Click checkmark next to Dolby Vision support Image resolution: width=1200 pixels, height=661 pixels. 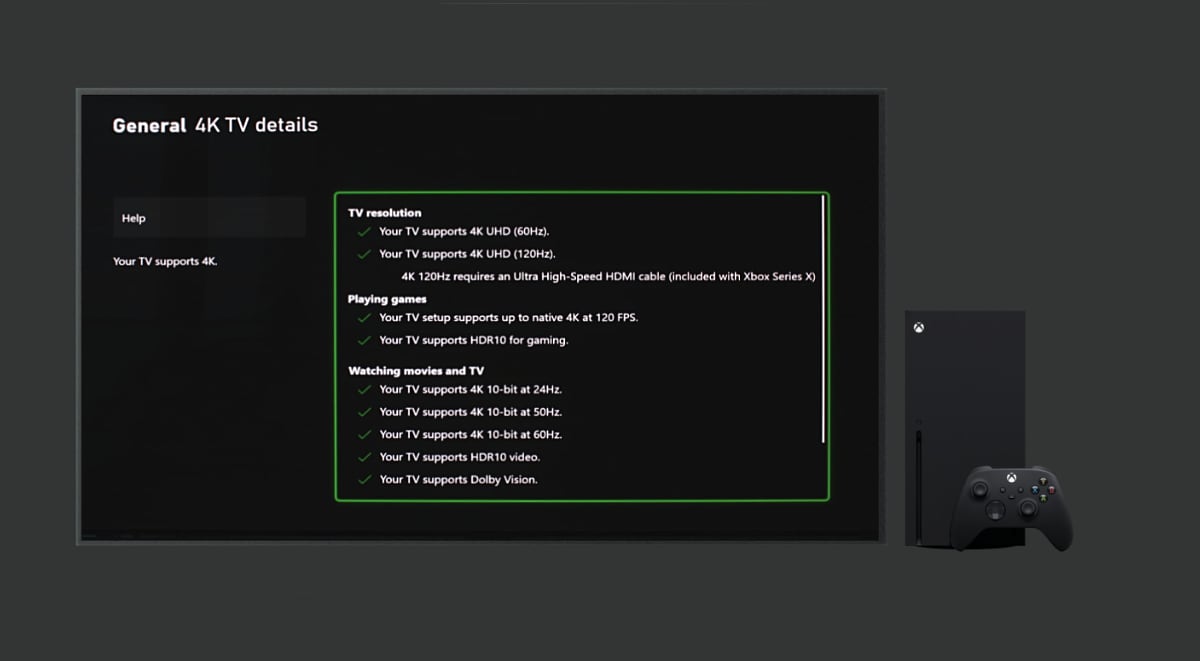coord(363,480)
